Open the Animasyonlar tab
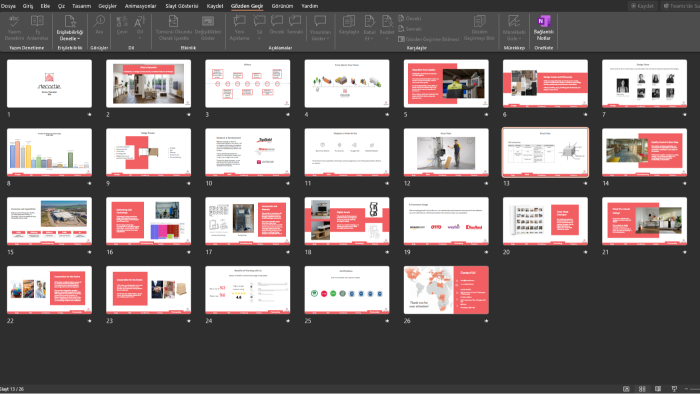700x394 pixels. click(141, 6)
